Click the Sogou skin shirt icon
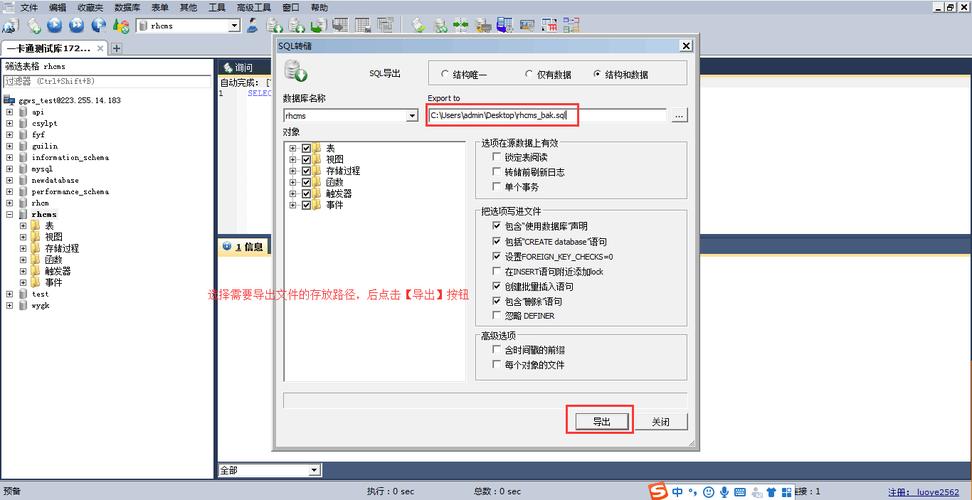 [771, 492]
